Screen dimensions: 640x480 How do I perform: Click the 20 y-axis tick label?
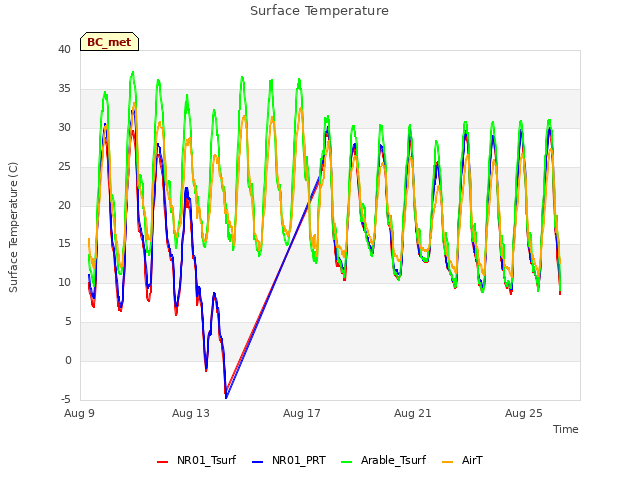pos(64,205)
